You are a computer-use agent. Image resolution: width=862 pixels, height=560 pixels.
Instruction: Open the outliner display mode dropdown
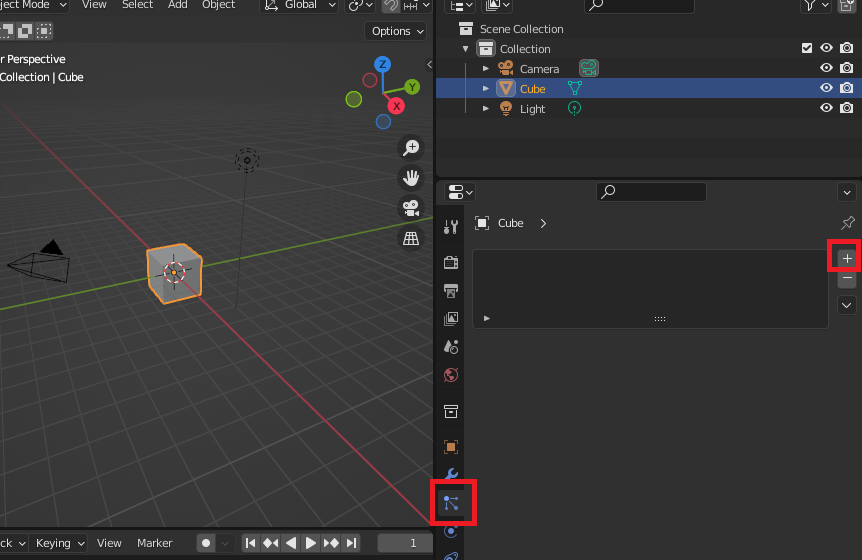(461, 5)
